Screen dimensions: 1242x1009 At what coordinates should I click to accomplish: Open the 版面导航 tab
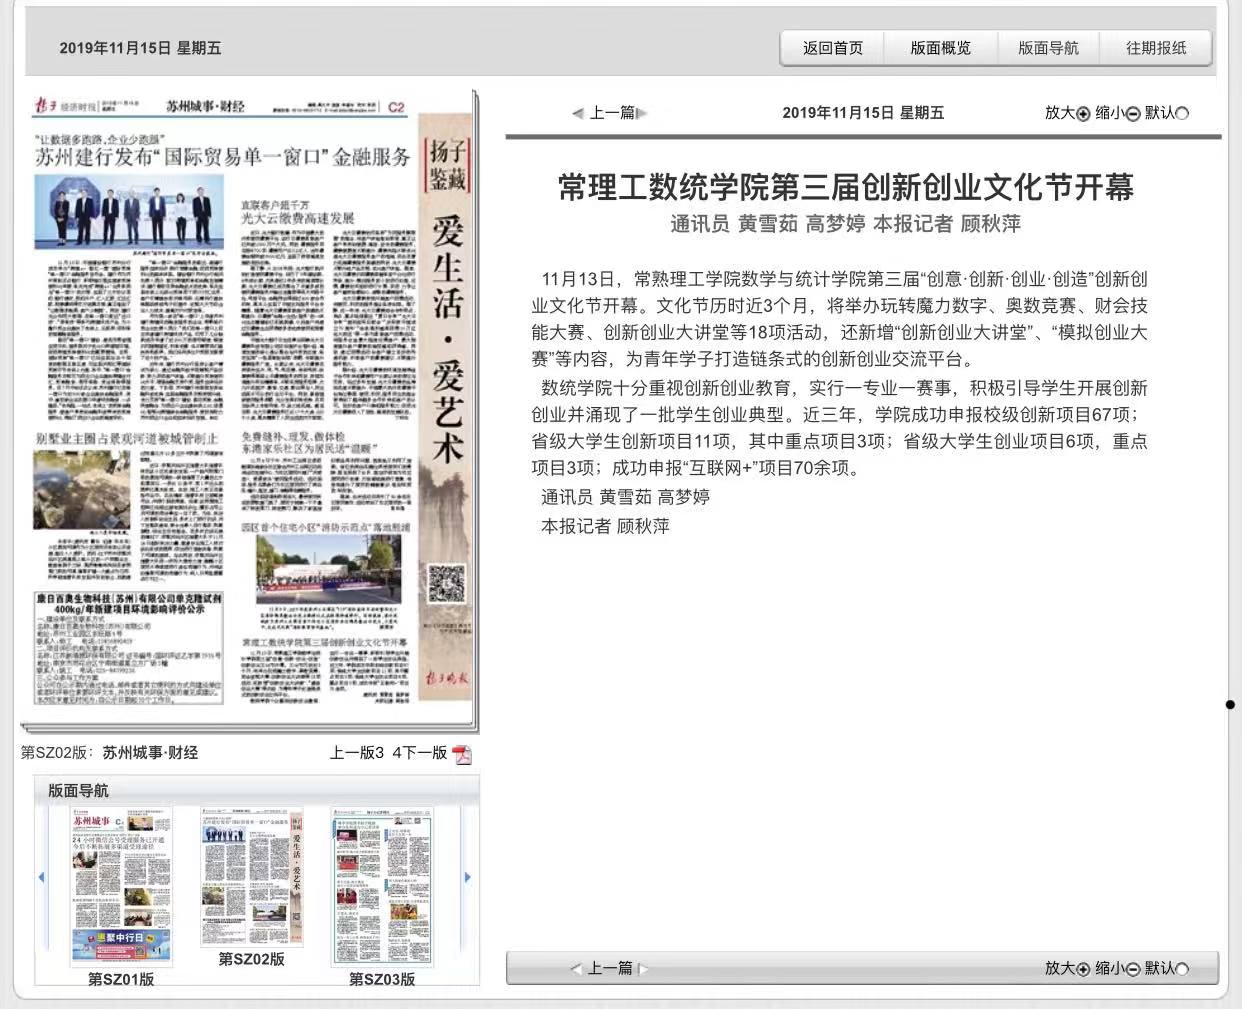[x=1048, y=48]
